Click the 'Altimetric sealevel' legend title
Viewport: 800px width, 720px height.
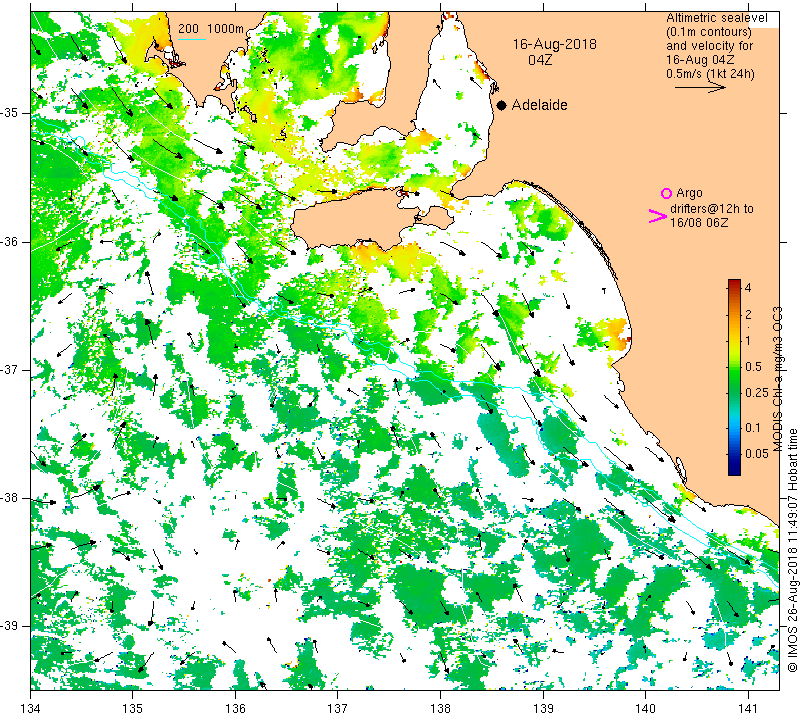point(717,18)
